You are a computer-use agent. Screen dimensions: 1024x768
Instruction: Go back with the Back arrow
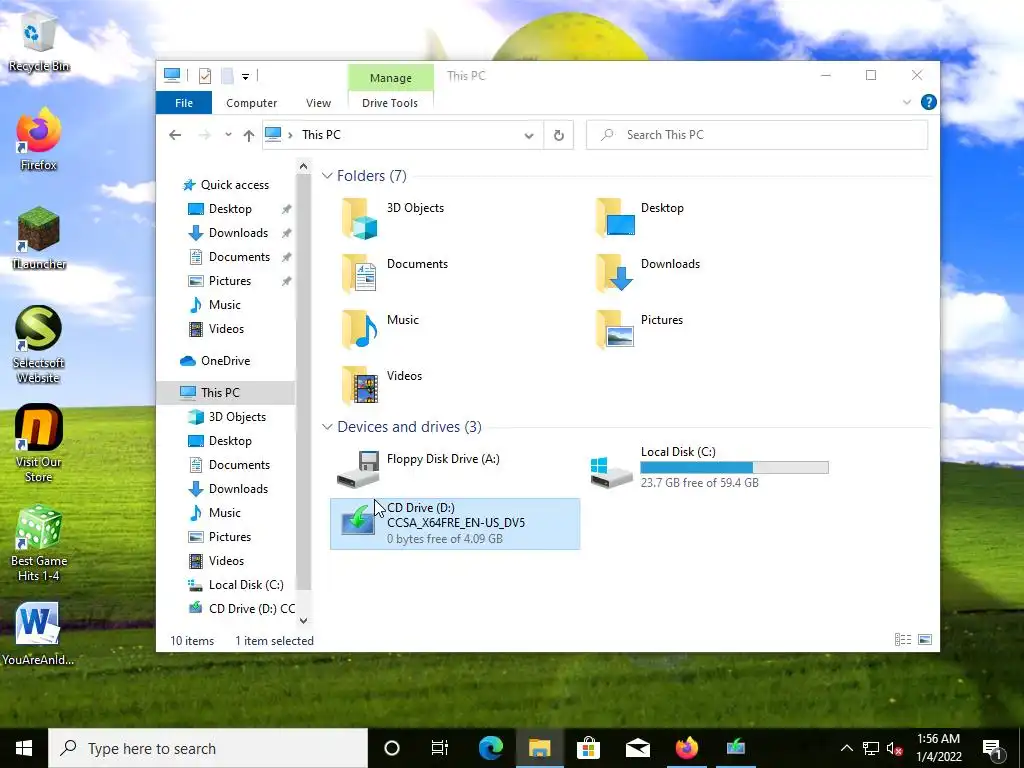[x=174, y=135]
